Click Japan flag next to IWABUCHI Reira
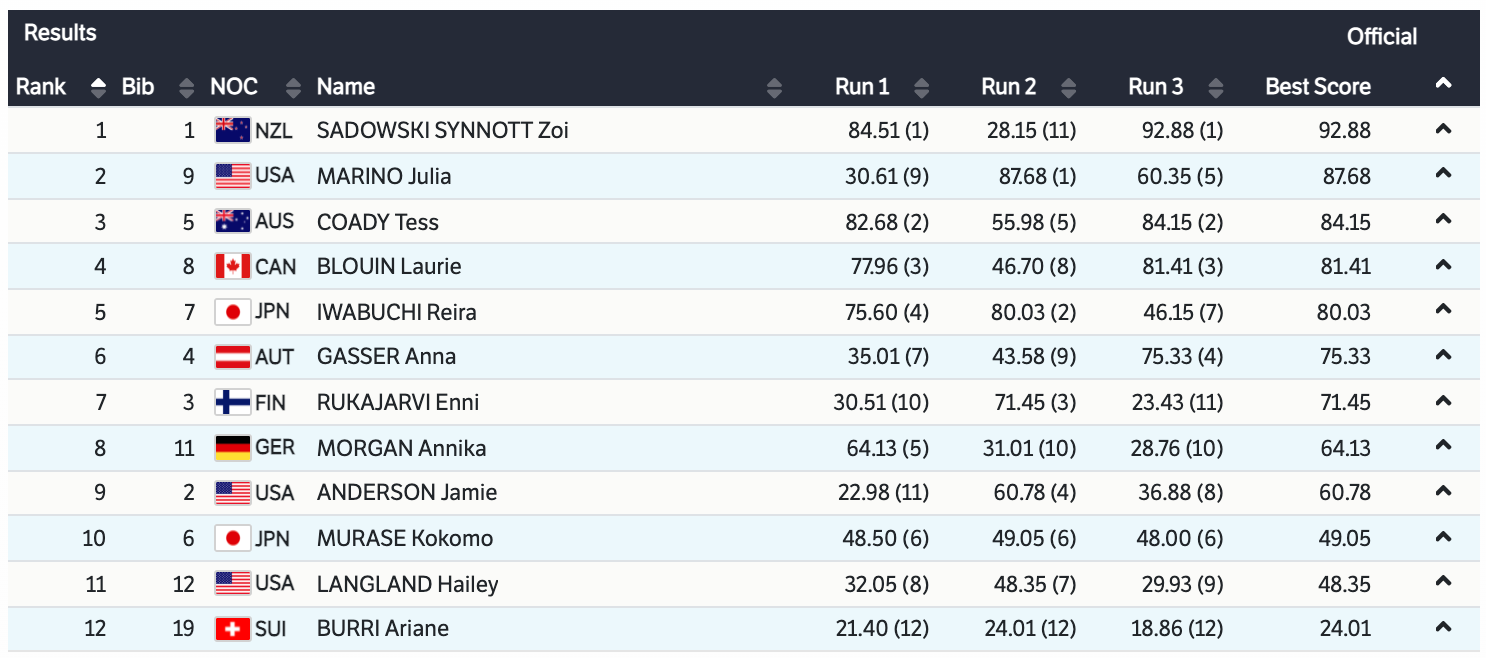 (232, 312)
